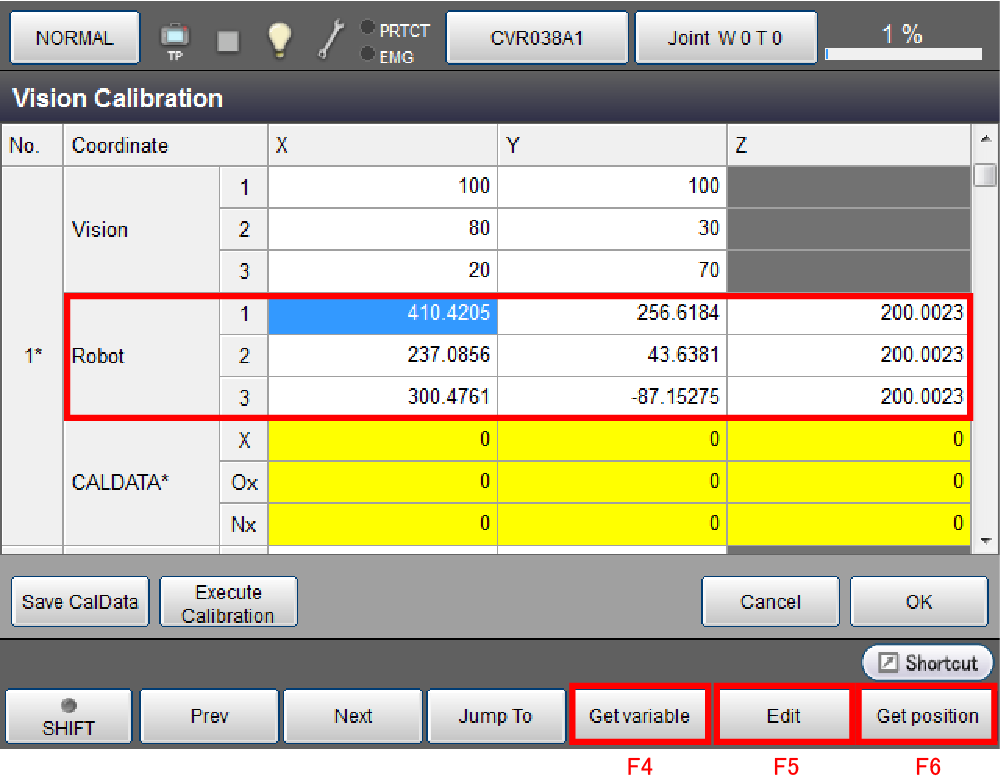
Task: Open the Shortcut button
Action: tap(927, 663)
